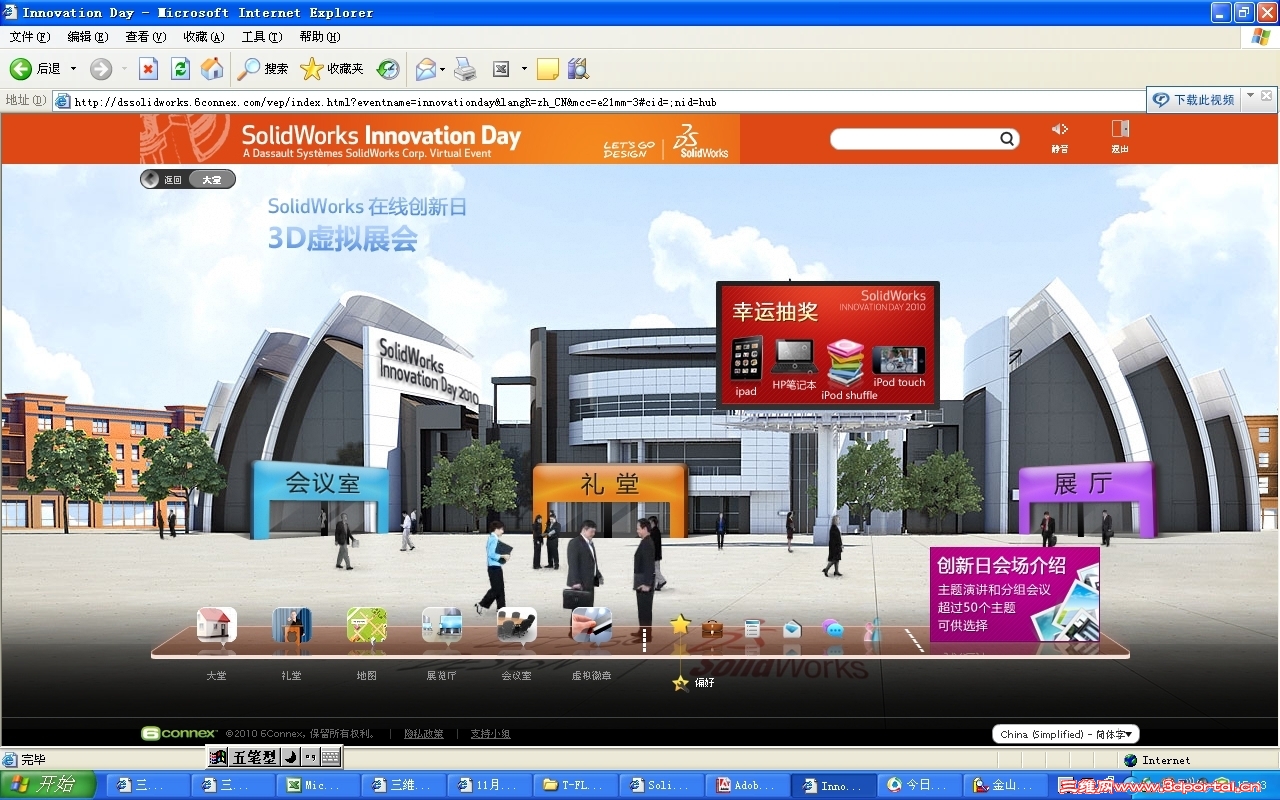1280x800 pixels.
Task: Click the 创新日会场介绍 banner
Action: (1015, 594)
